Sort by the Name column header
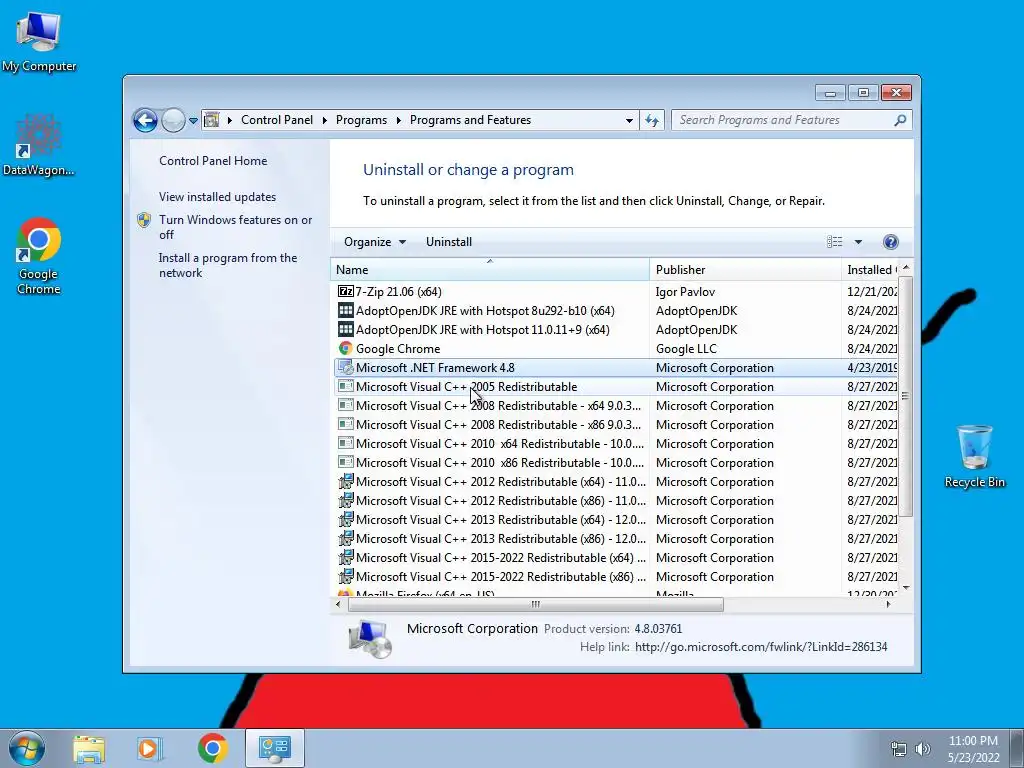The image size is (1024, 768). (x=490, y=270)
